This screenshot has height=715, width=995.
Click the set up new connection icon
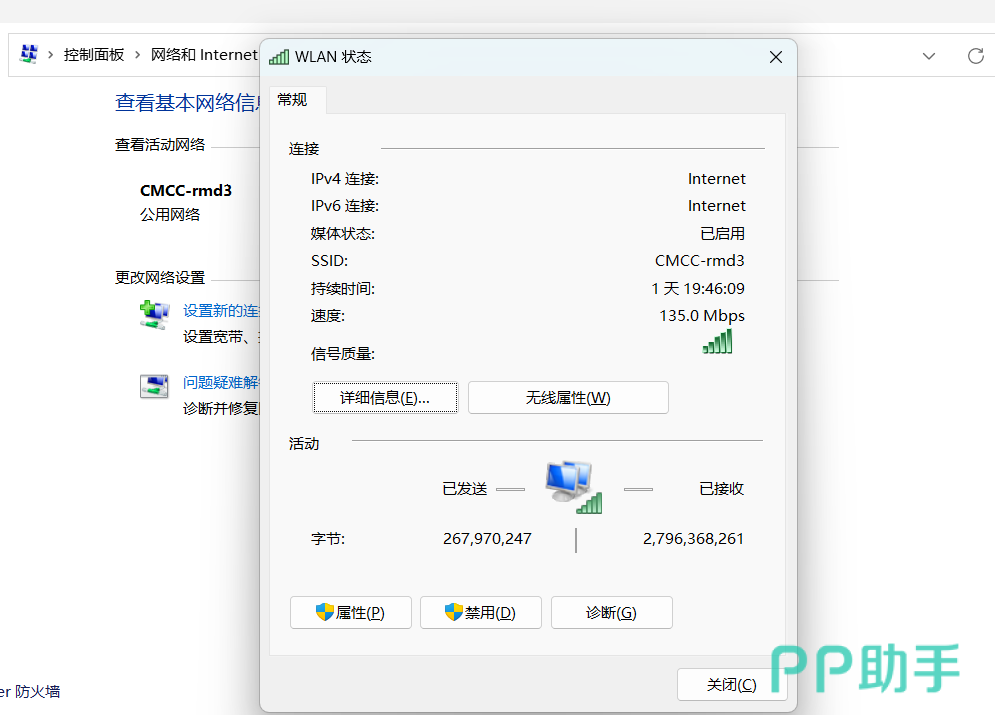154,314
